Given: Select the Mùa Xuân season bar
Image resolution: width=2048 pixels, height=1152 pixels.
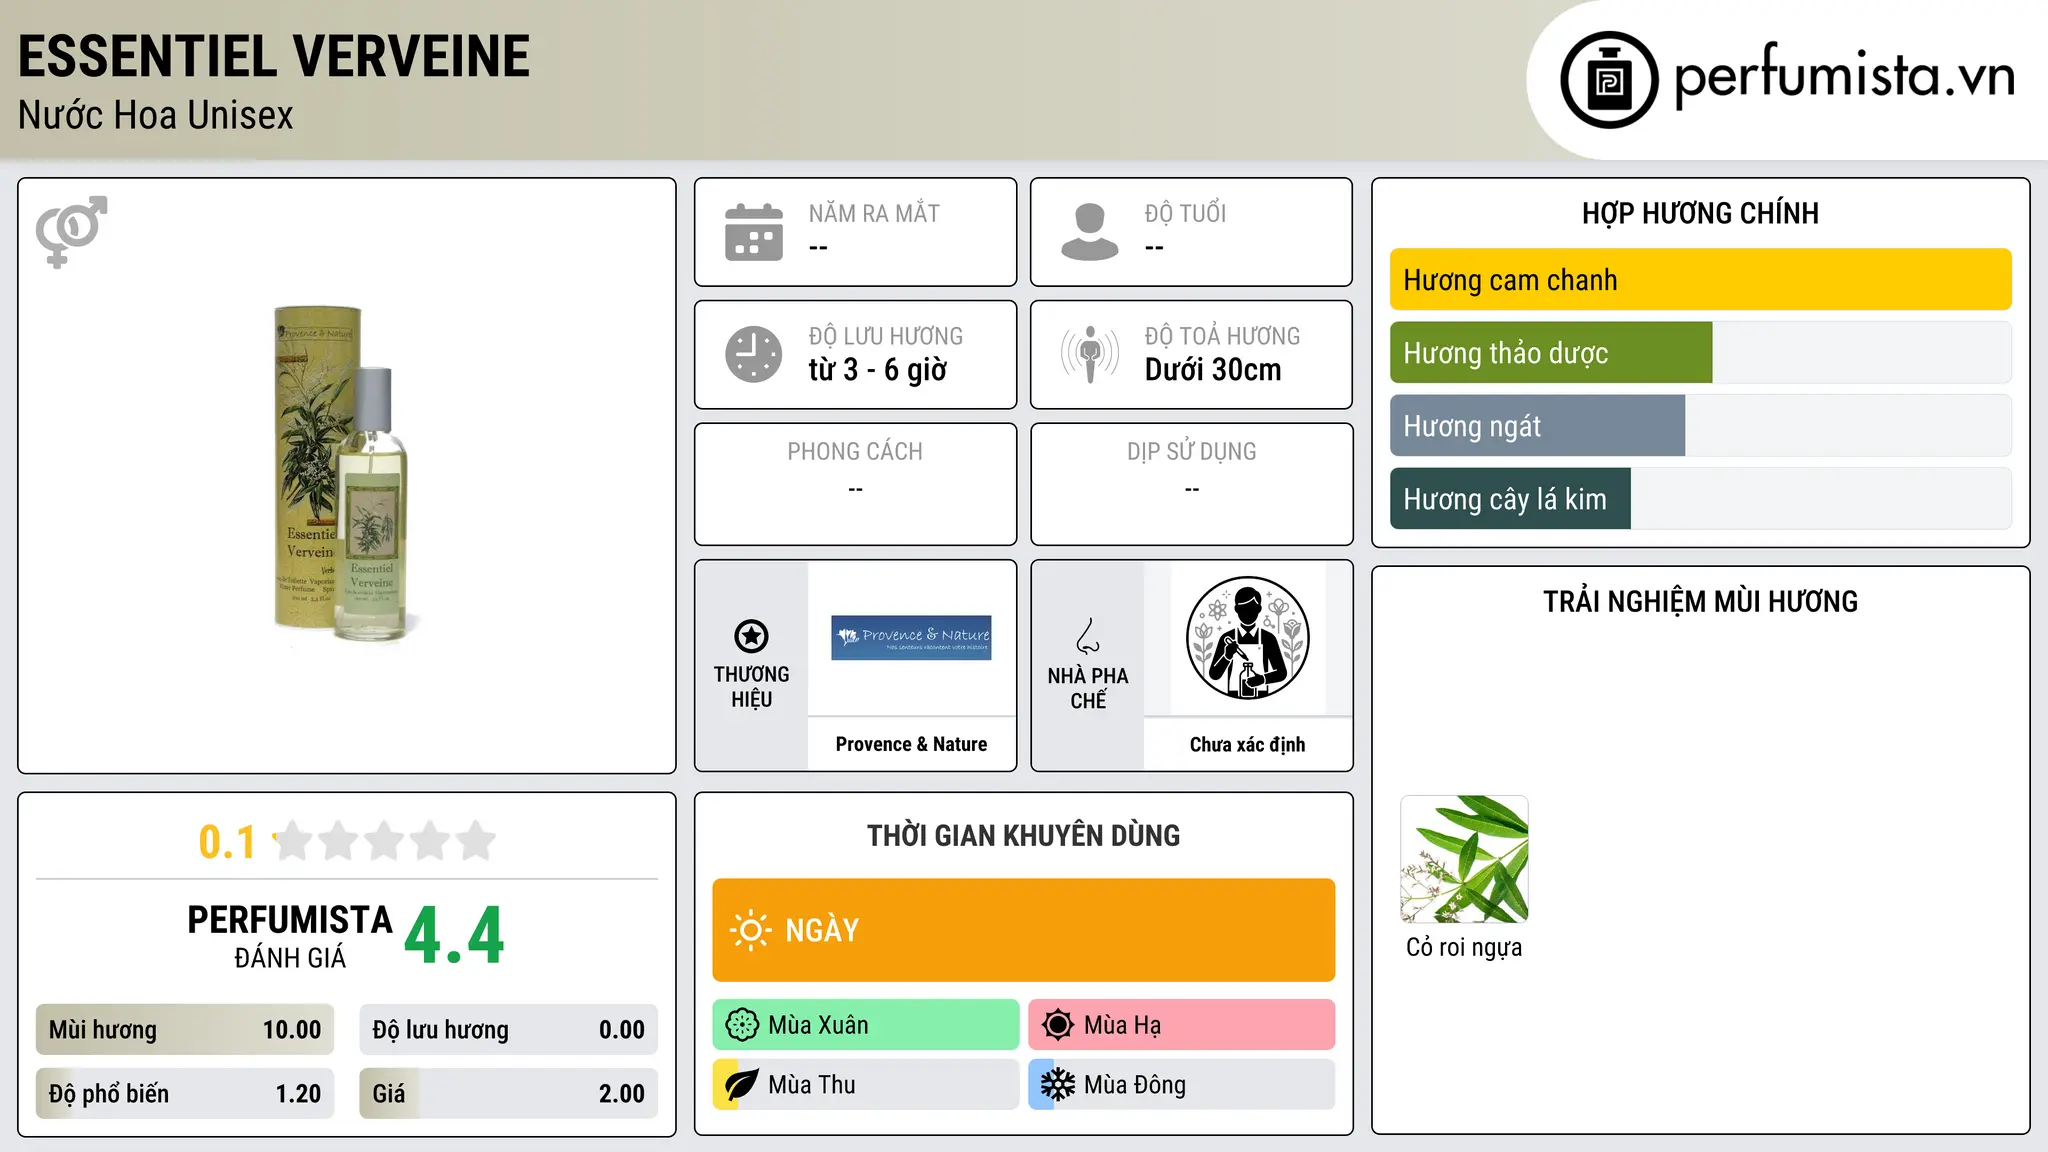Looking at the screenshot, I should click(866, 1025).
